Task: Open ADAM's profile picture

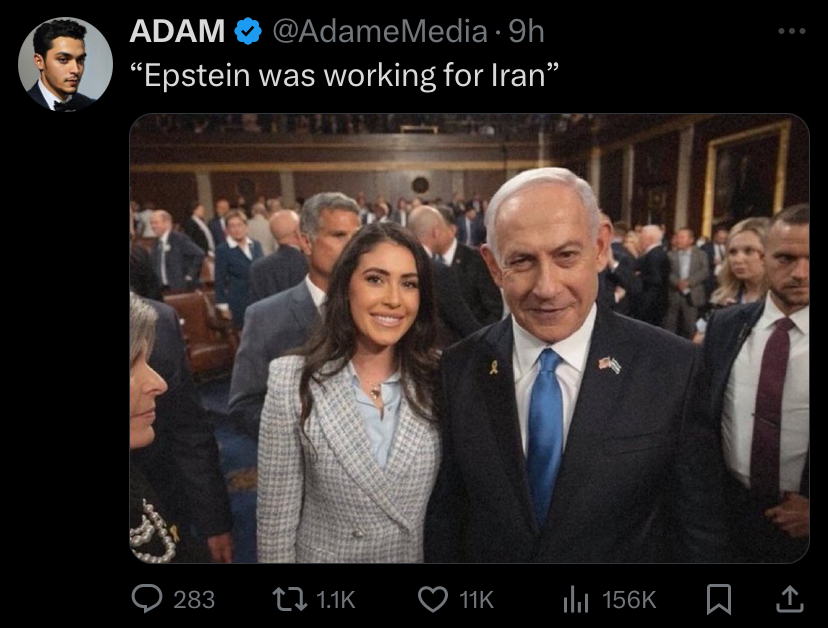Action: point(65,64)
